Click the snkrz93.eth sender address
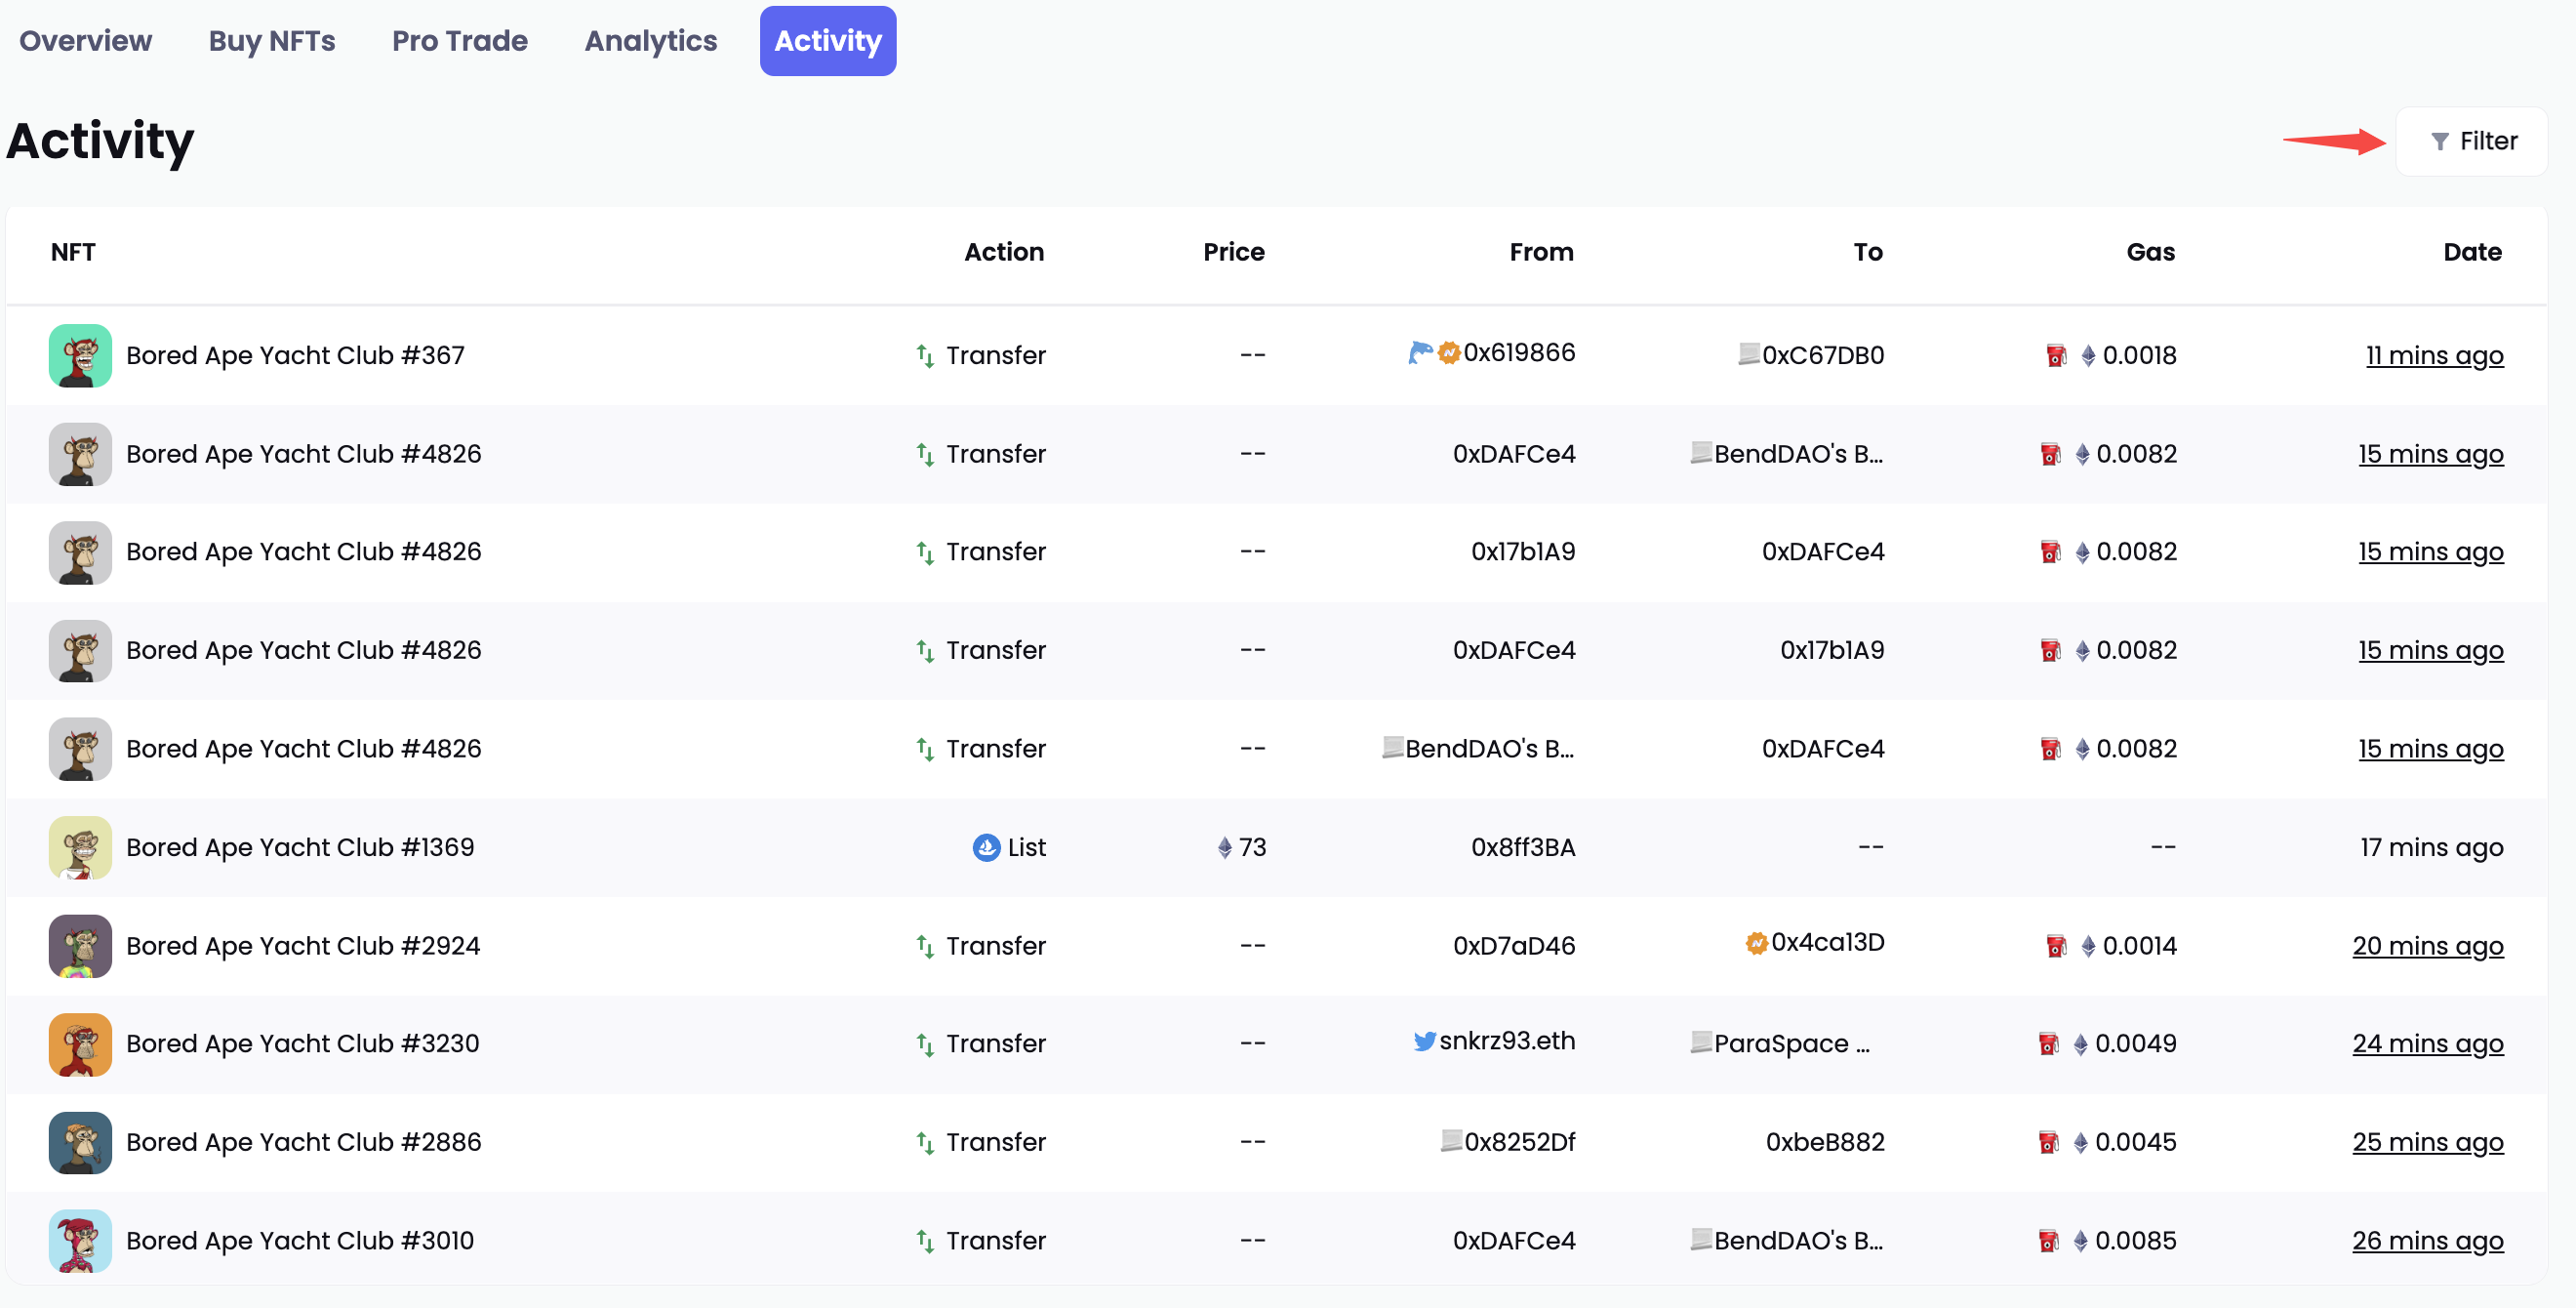Screen dimensions: 2576x1308 (x=1506, y=1041)
